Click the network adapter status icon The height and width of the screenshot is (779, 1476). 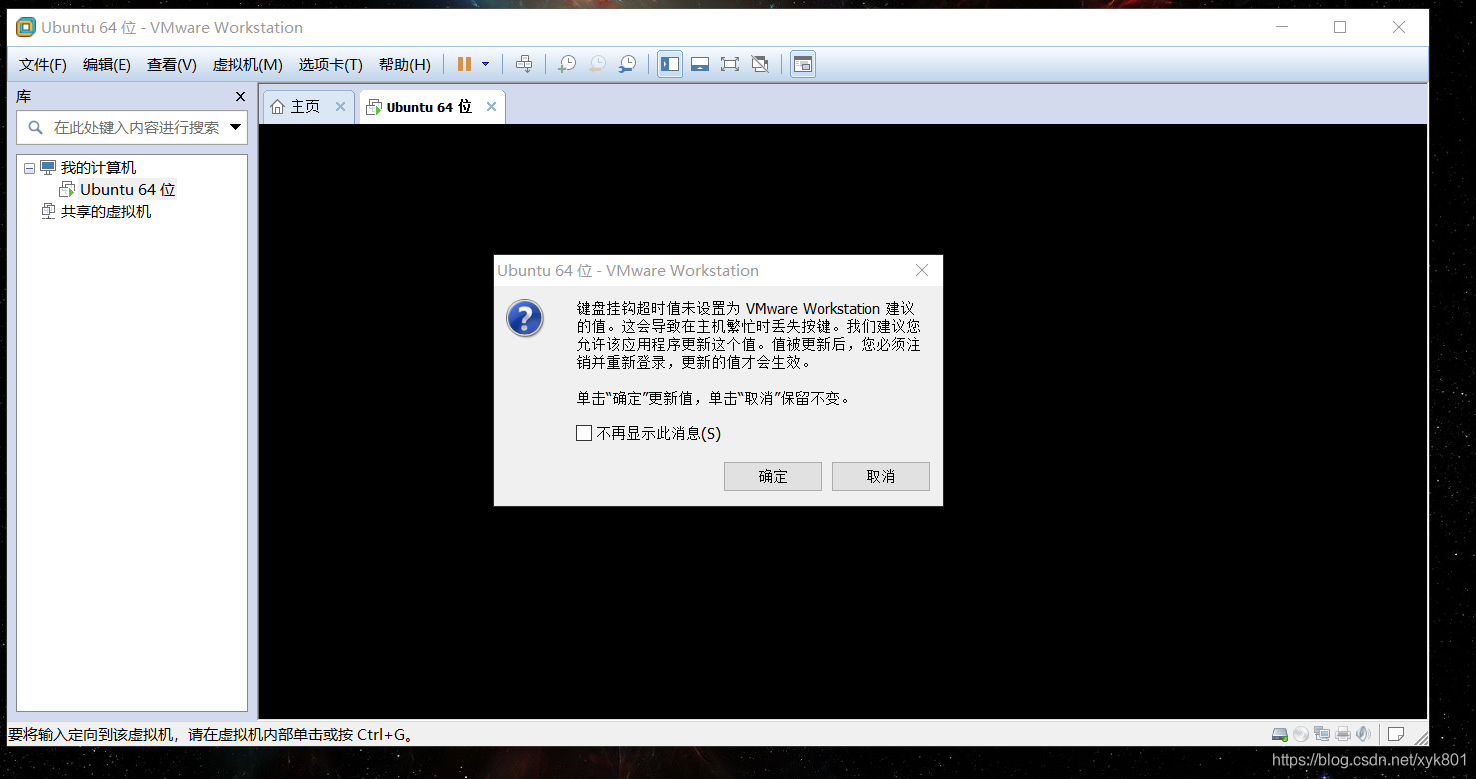1322,734
